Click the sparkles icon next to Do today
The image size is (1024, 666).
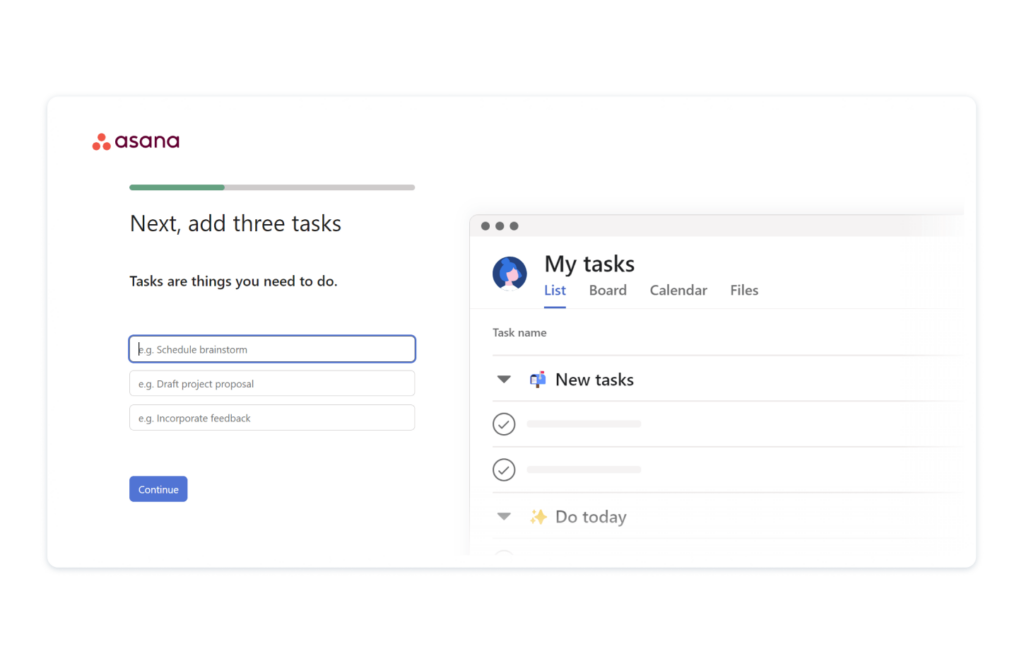538,516
